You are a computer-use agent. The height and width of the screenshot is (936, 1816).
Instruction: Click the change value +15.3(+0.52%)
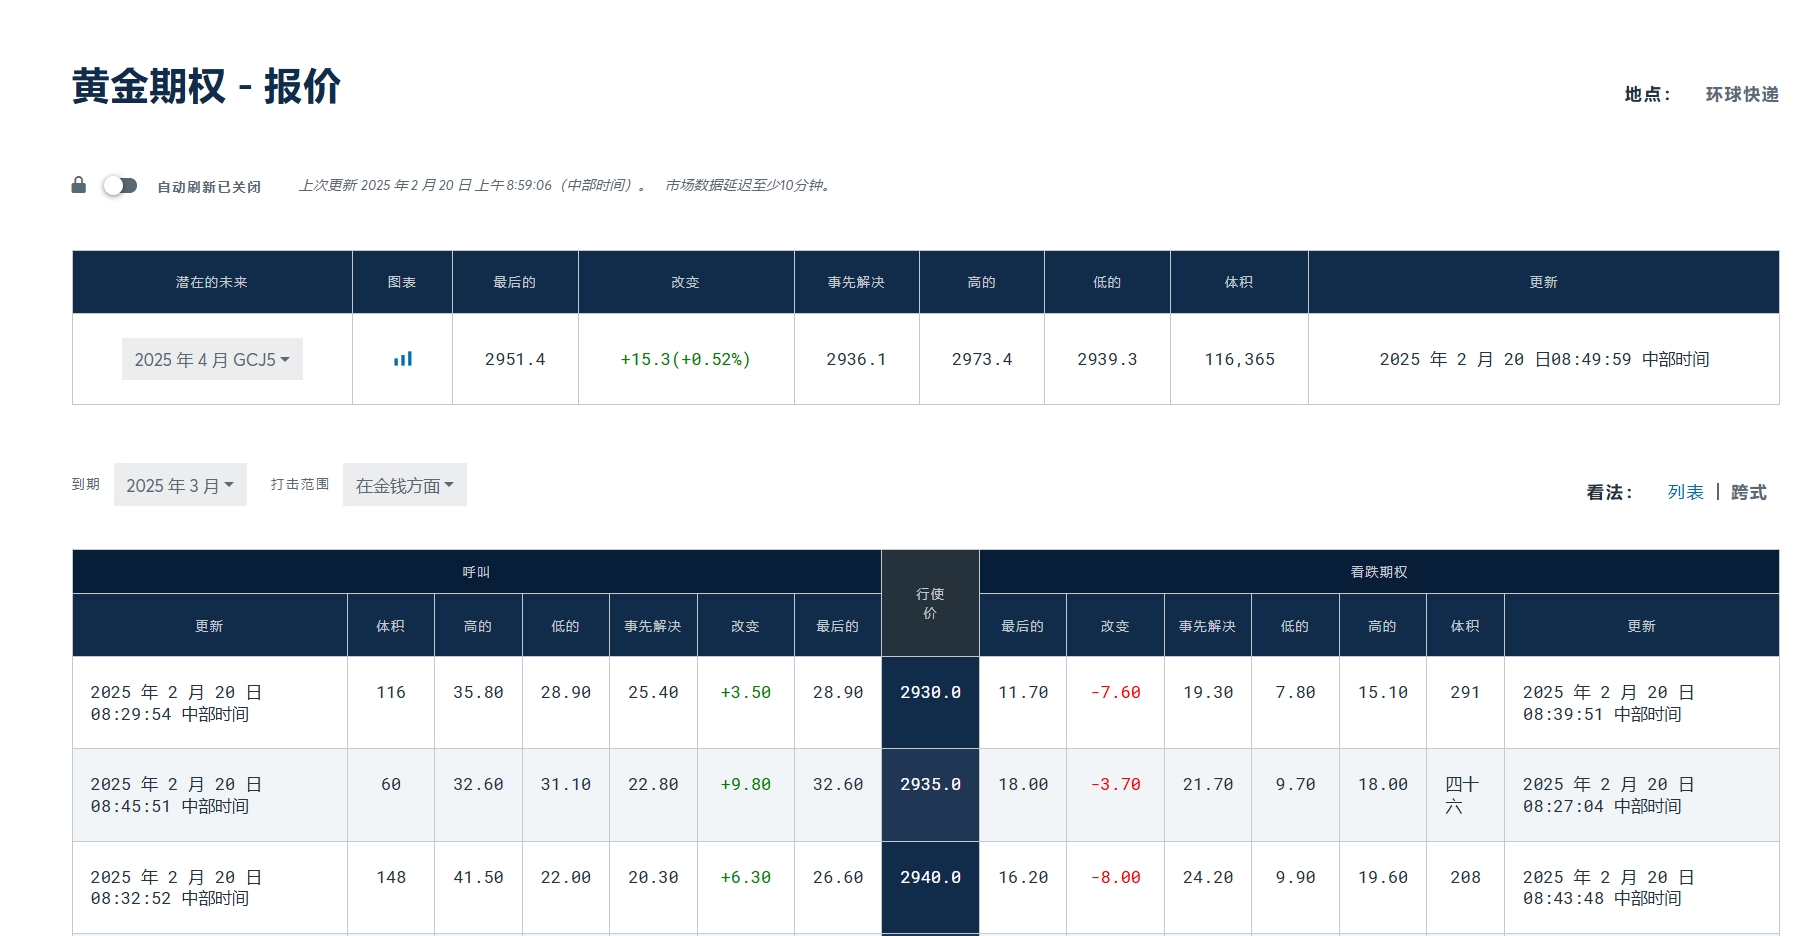click(686, 359)
